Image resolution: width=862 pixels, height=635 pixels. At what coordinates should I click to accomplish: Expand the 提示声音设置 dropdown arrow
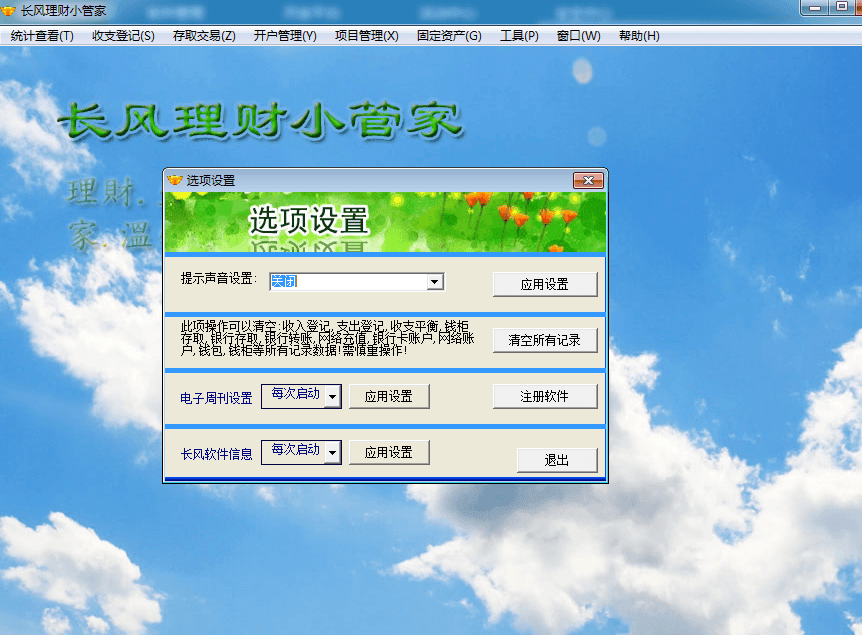coord(435,282)
